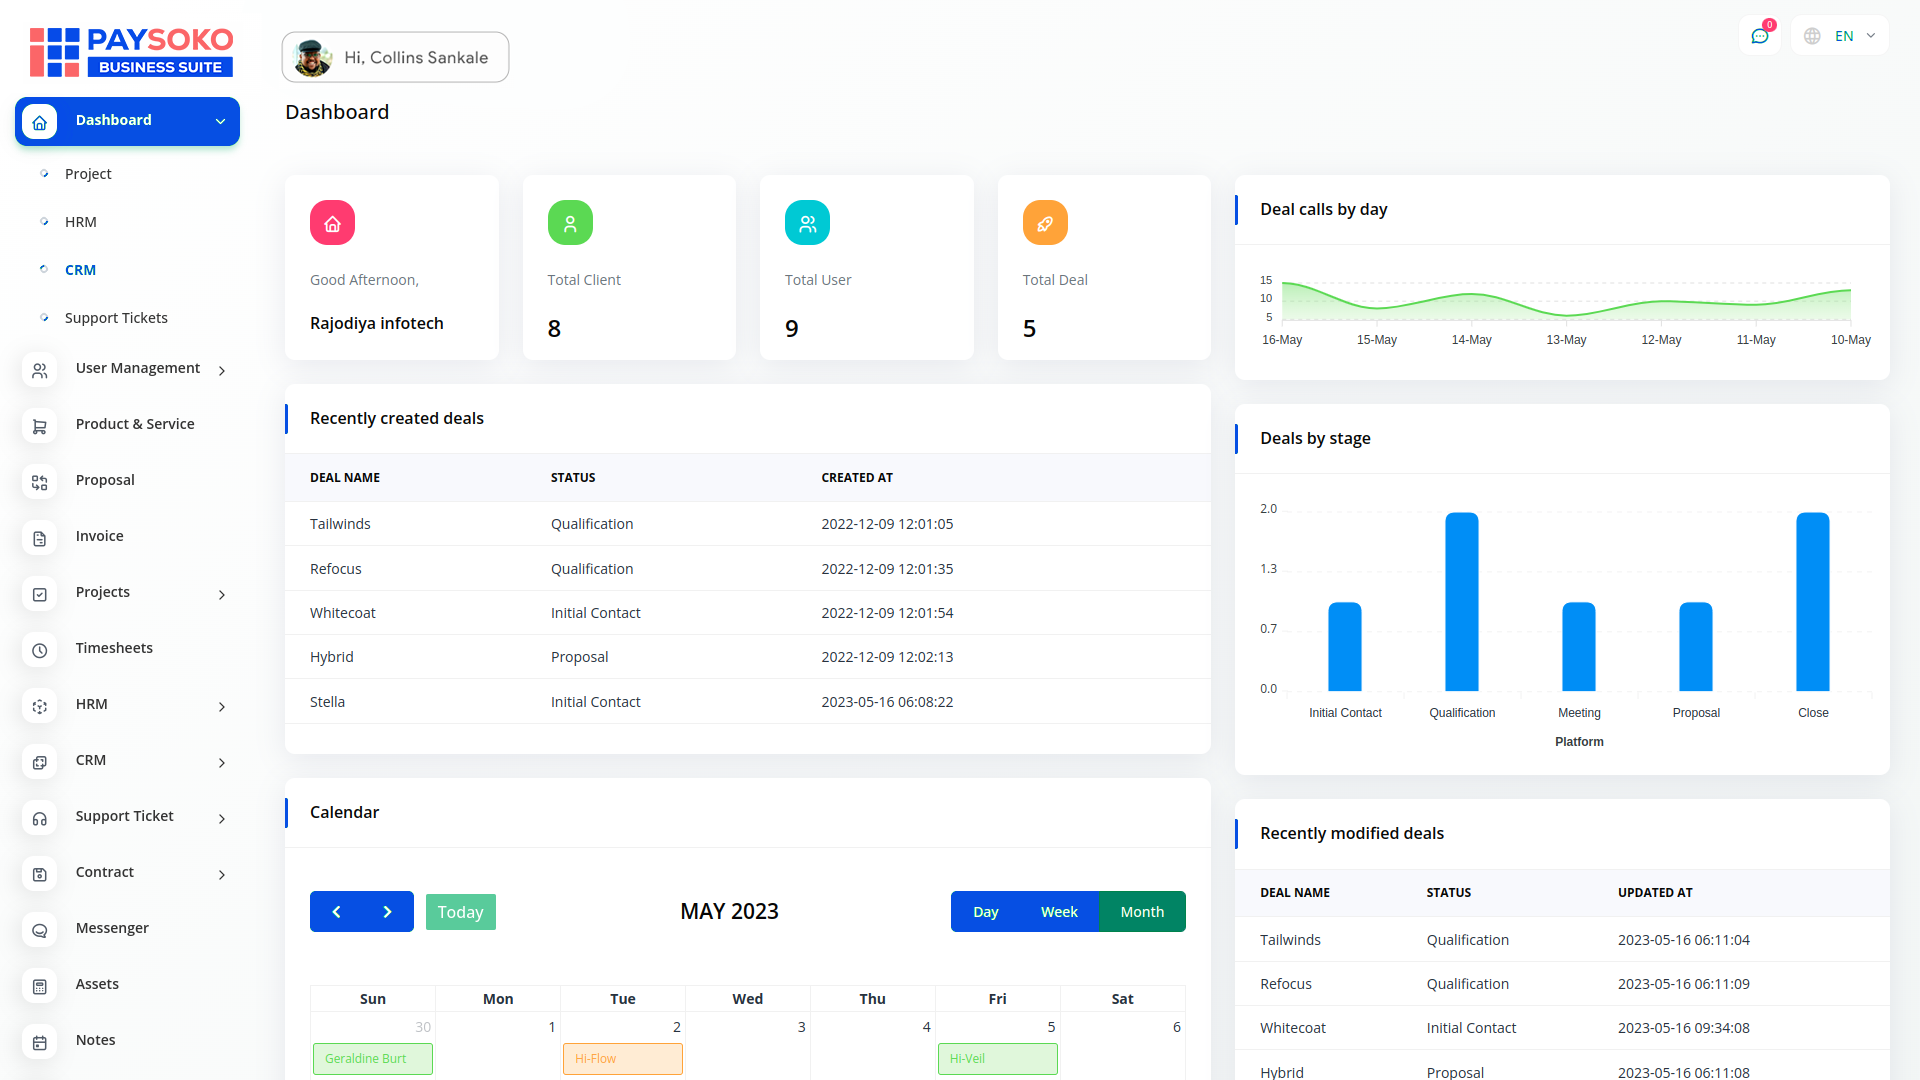Open Timesheets via its clock icon

pyautogui.click(x=39, y=650)
